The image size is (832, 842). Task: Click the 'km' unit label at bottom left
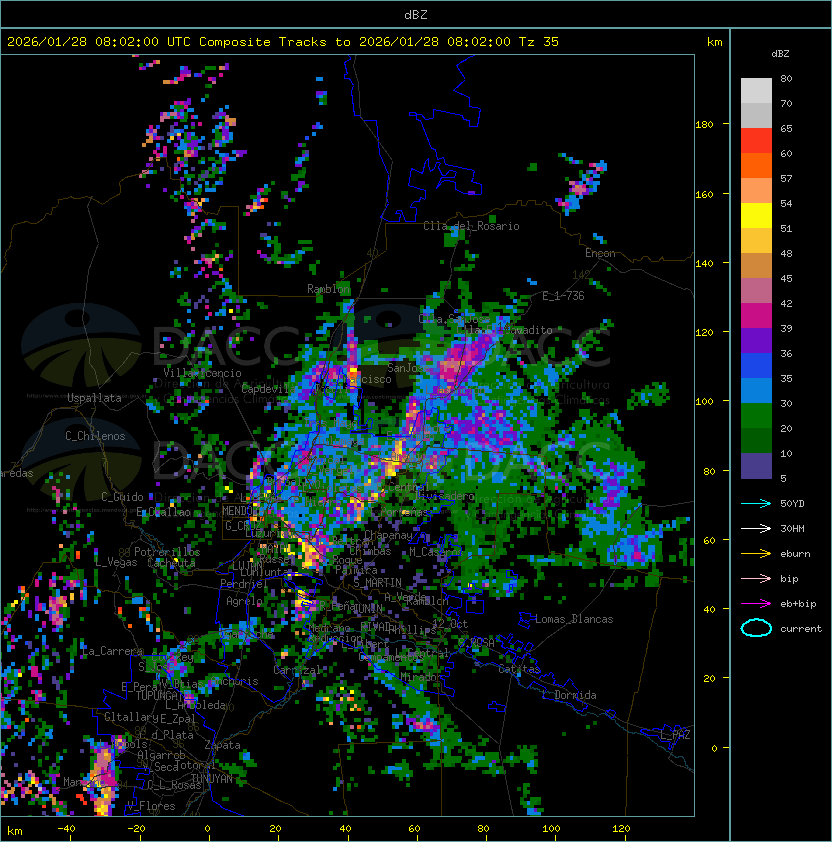(15, 831)
